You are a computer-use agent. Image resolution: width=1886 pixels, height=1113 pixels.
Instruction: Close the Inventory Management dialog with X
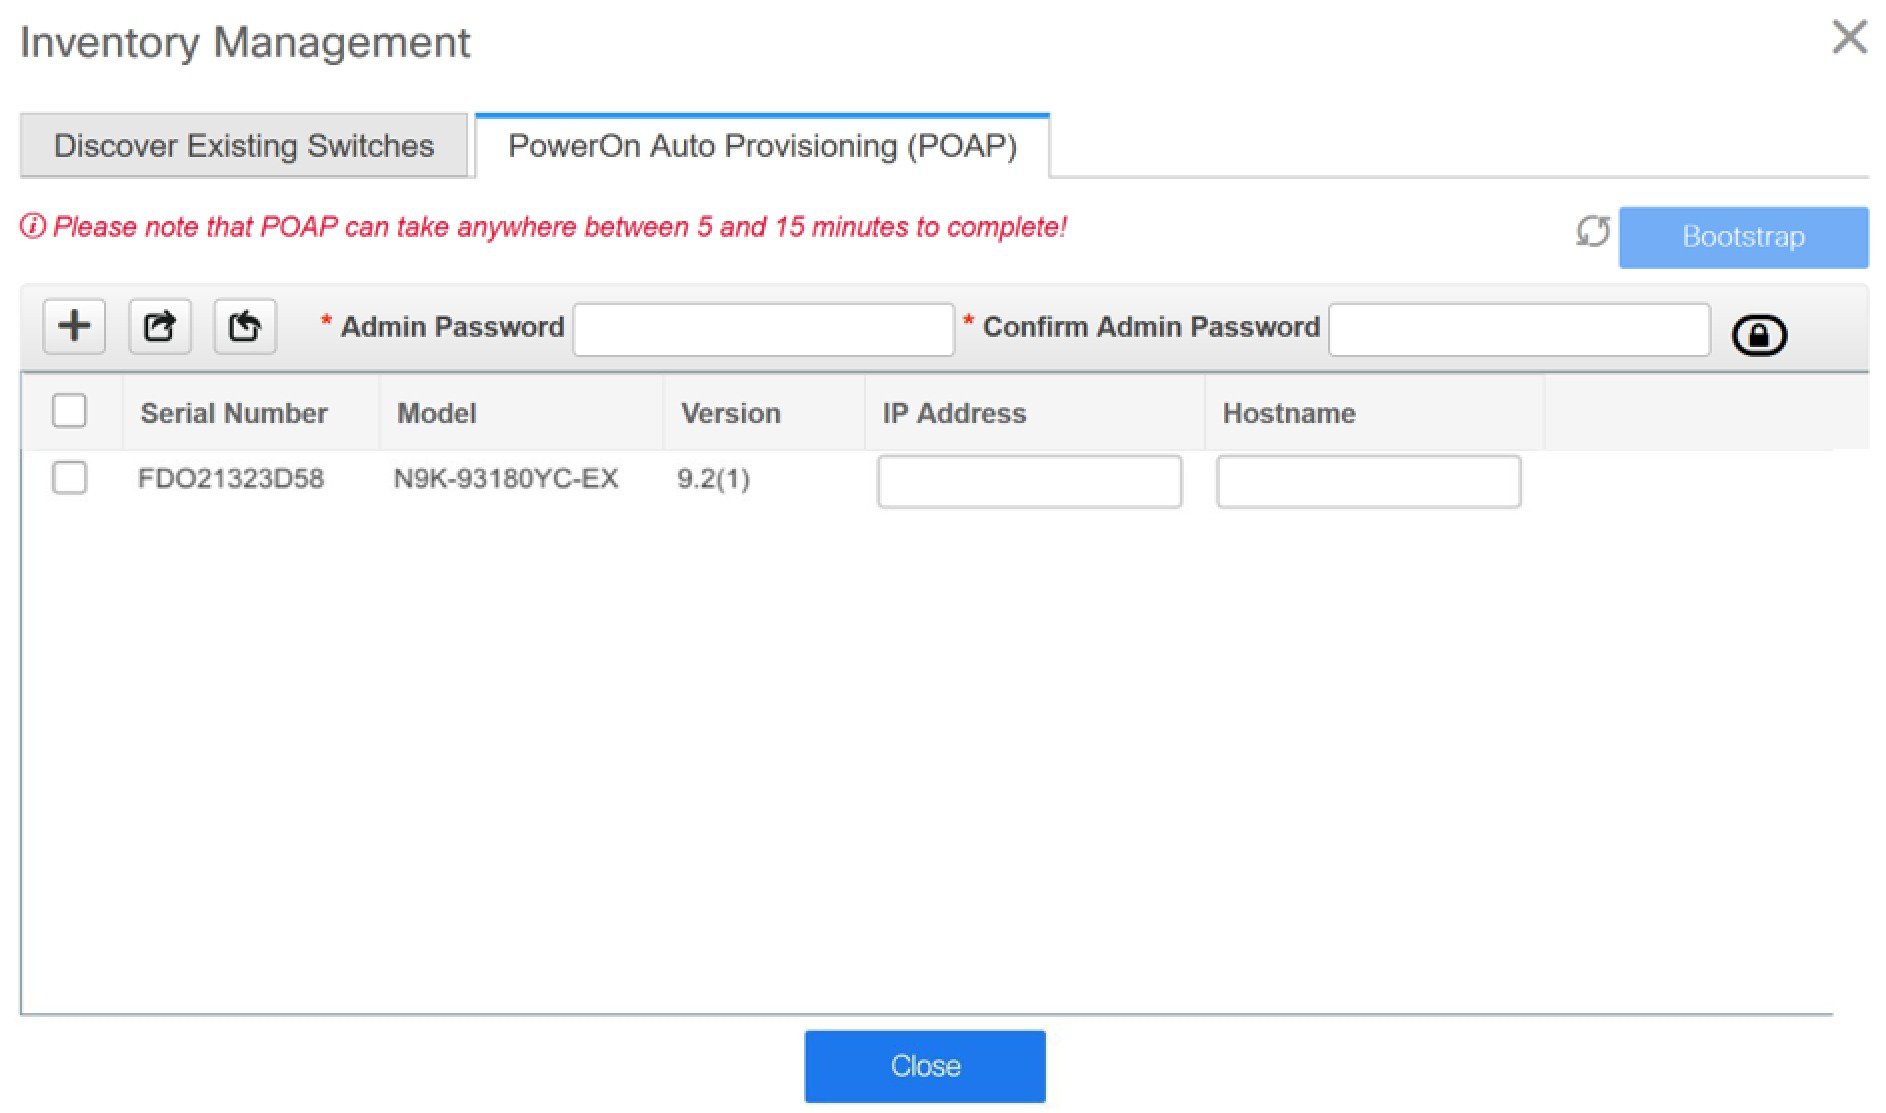(x=1849, y=37)
